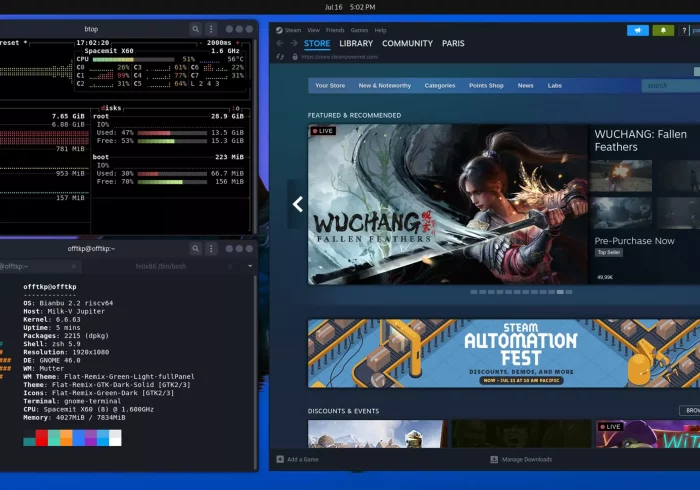700x490 pixels.
Task: Click the LIVE badge on the WUCHANG banner
Action: pyautogui.click(x=323, y=131)
